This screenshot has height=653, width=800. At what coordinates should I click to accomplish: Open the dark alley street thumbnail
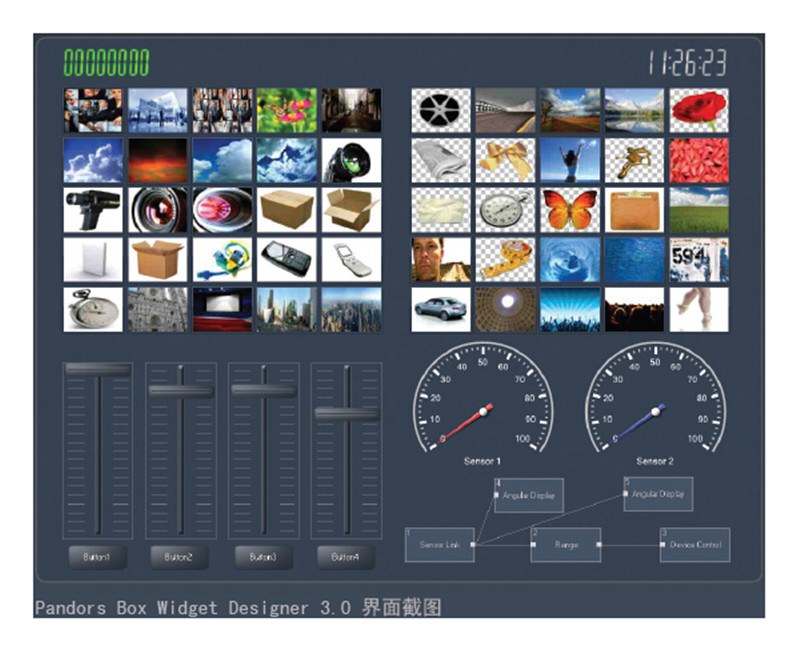352,111
